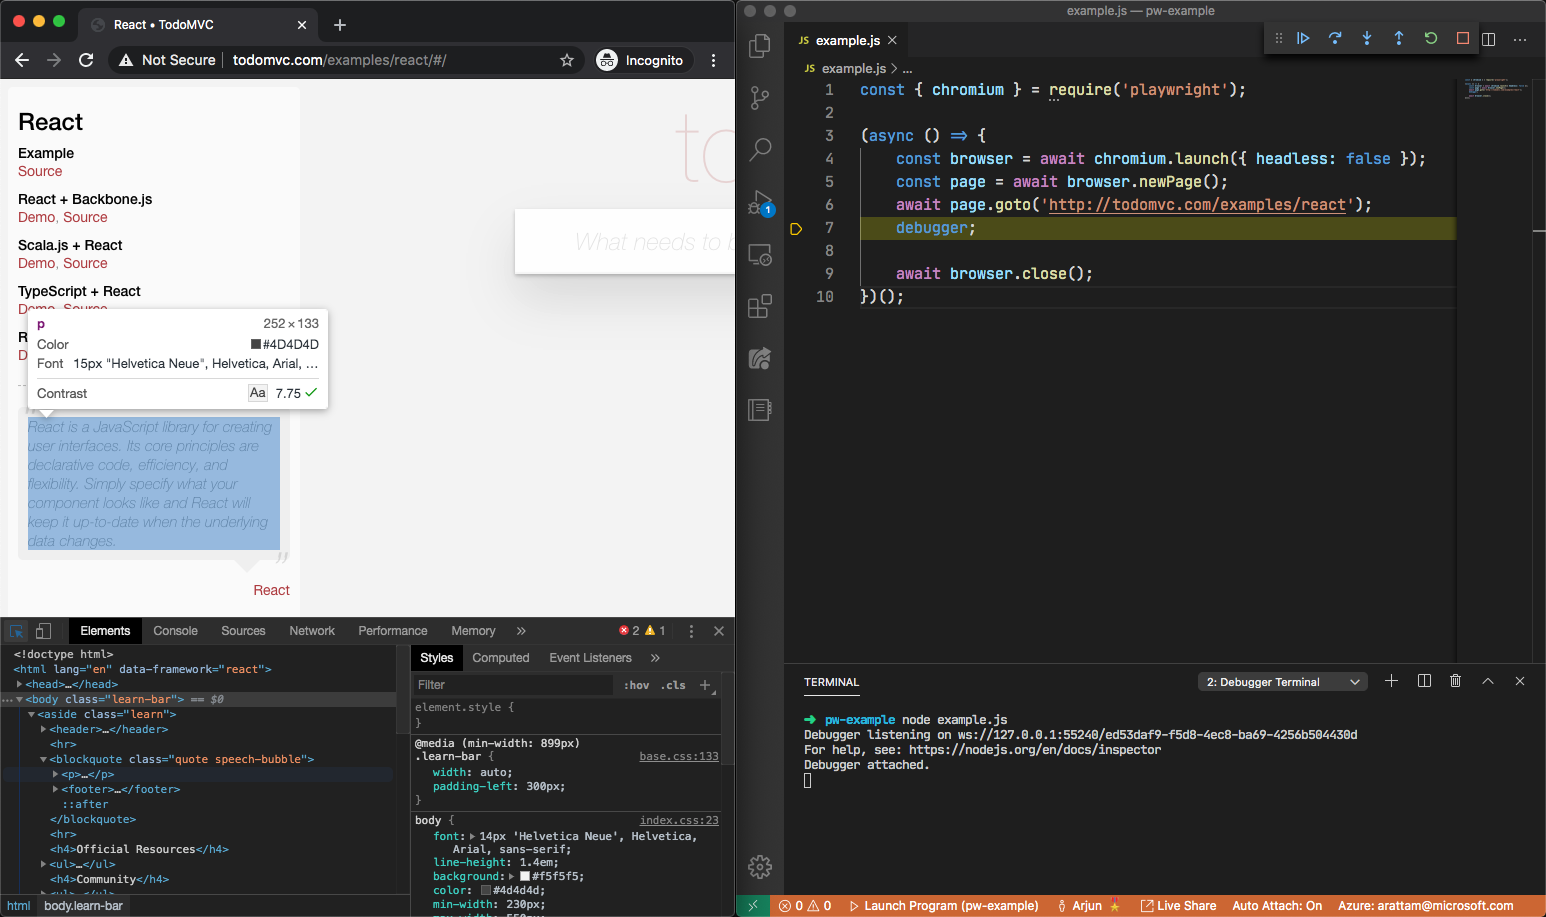Activate the DevTools inspect element picker

pos(17,631)
